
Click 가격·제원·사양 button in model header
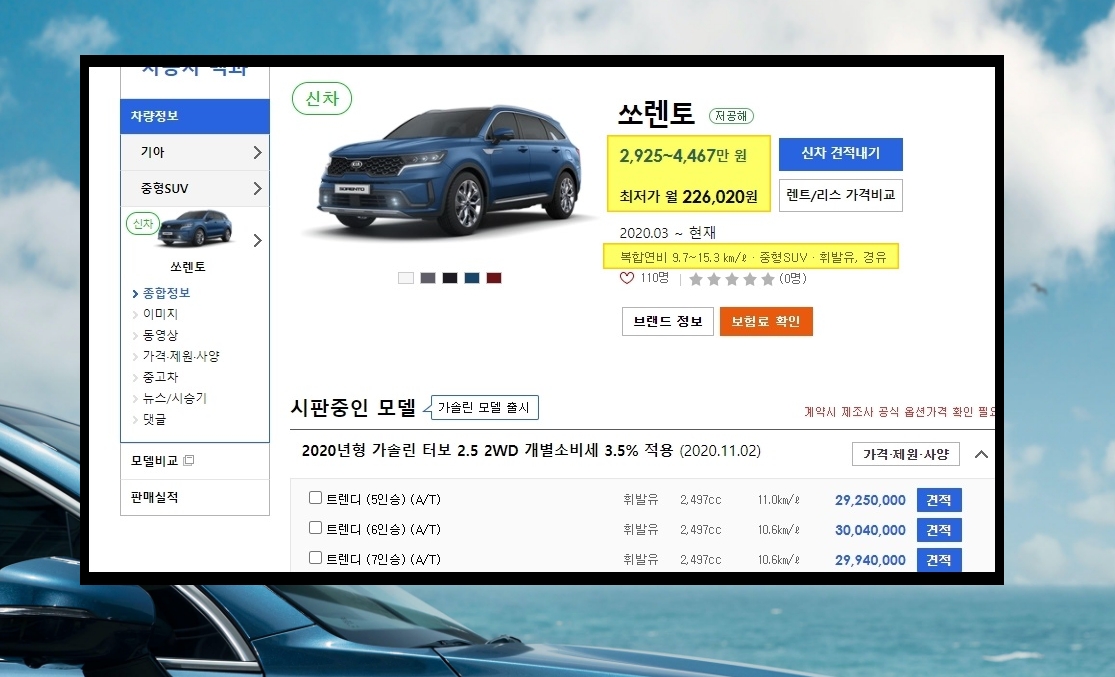pyautogui.click(x=906, y=454)
